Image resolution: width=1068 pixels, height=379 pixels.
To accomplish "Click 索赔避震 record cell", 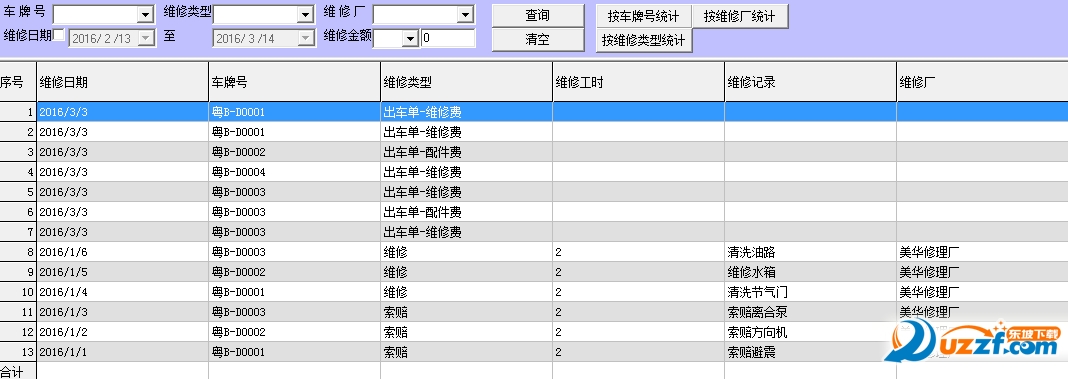I will [811, 352].
